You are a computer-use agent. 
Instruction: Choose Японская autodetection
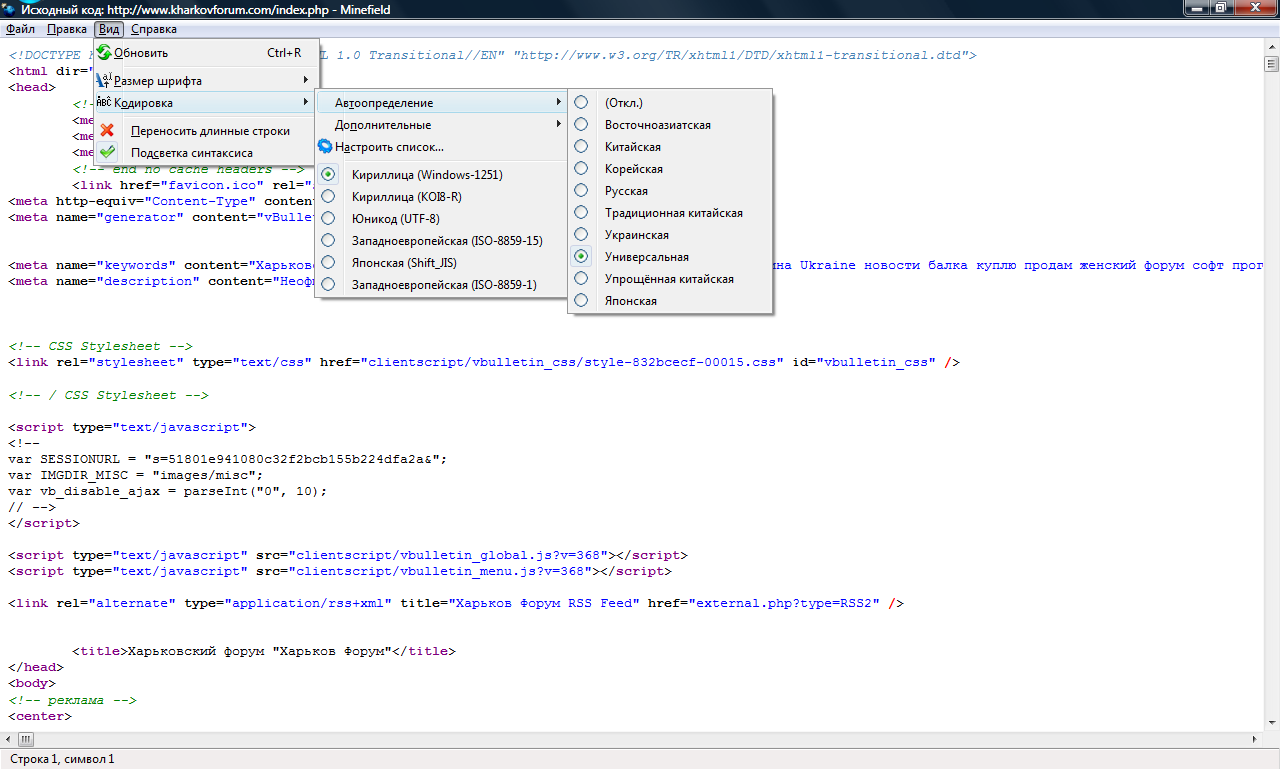(x=670, y=301)
